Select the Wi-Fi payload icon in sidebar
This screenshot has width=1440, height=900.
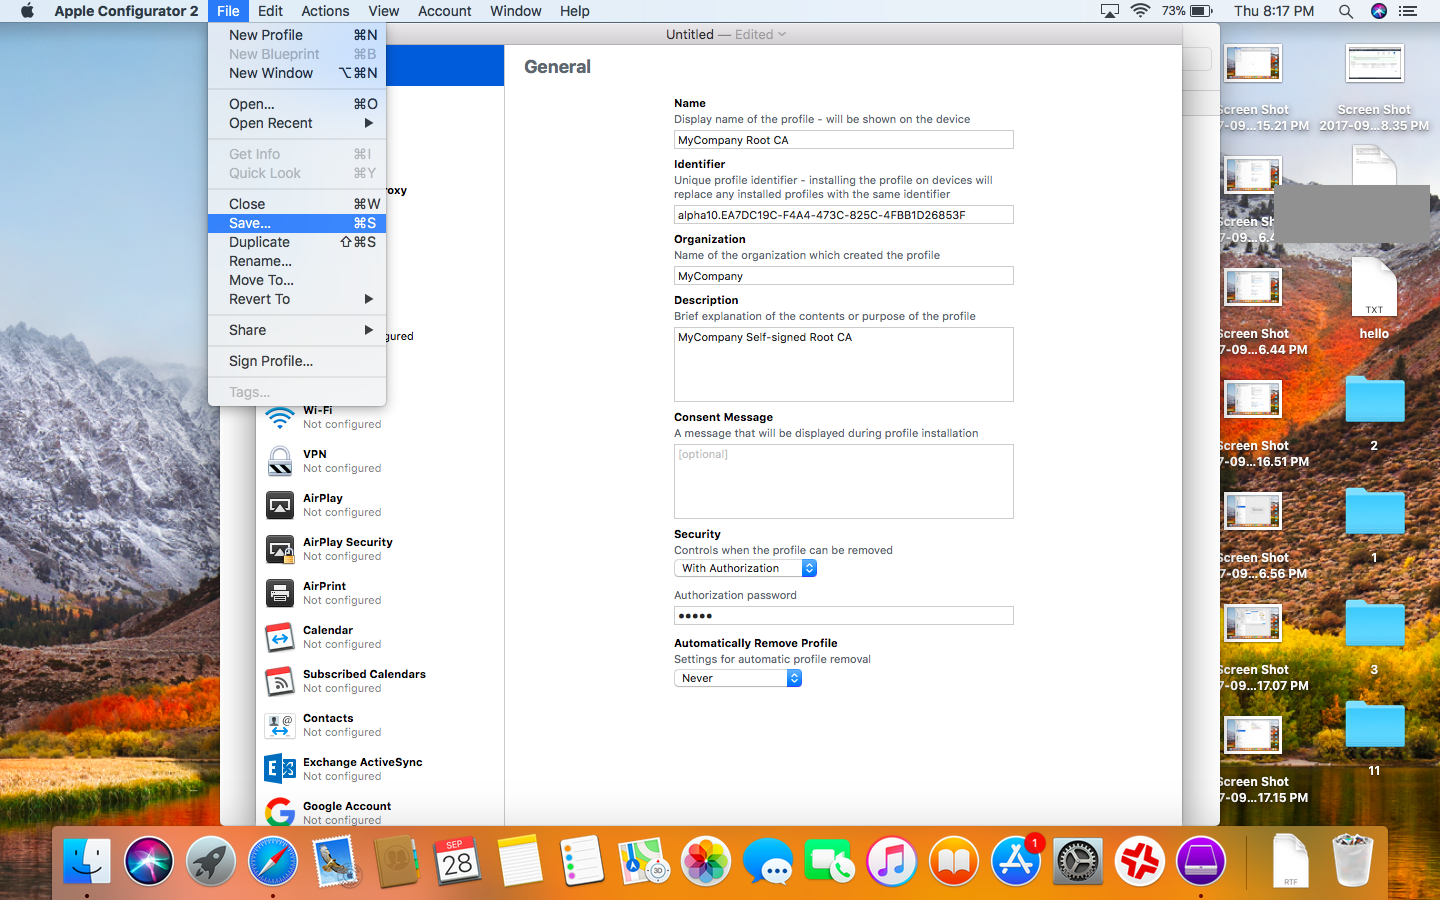click(280, 417)
